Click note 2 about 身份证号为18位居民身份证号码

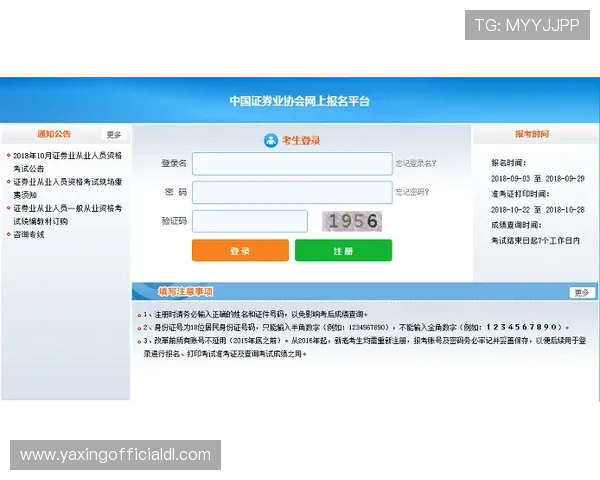(x=356, y=328)
